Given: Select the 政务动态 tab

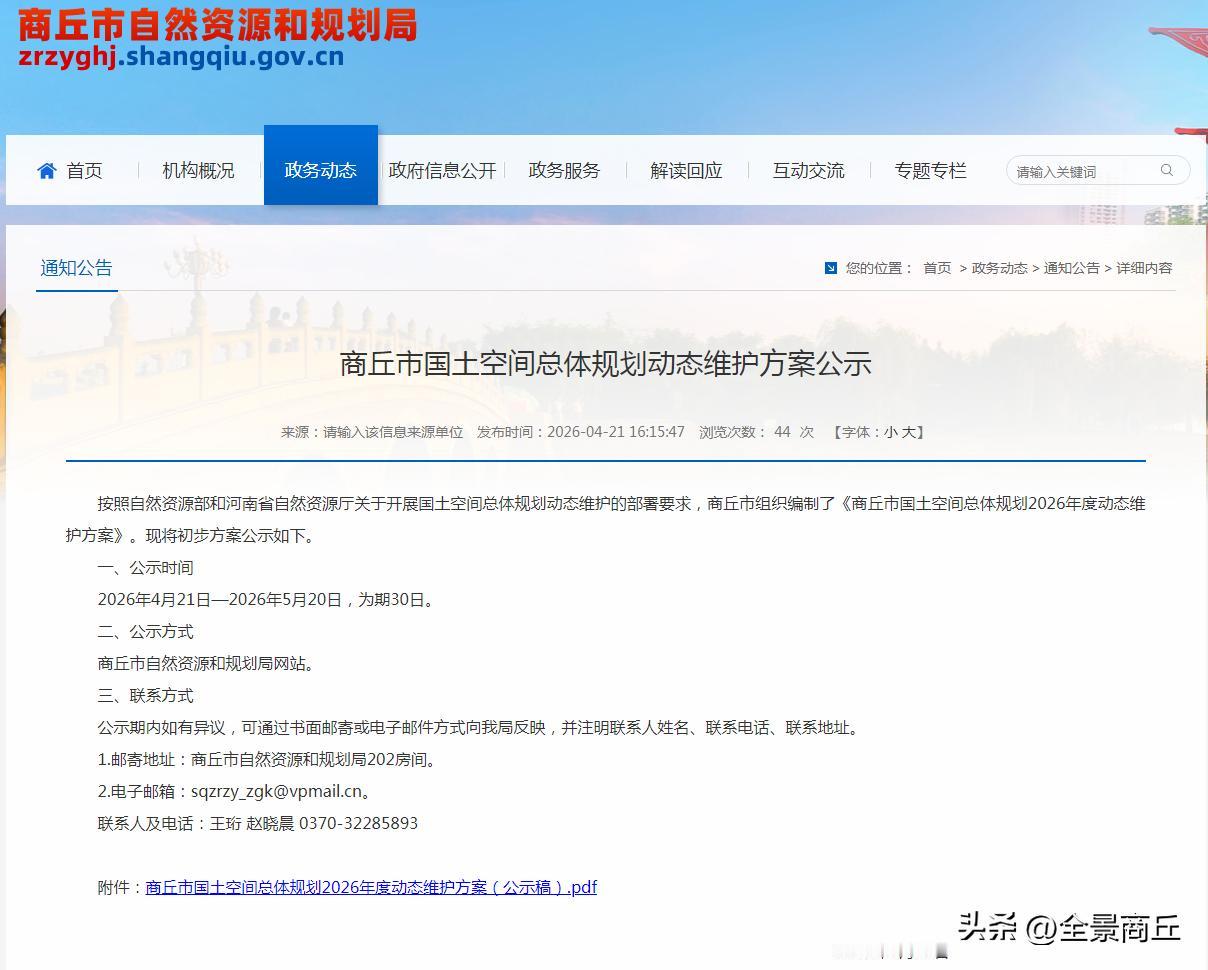Looking at the screenshot, I should (x=321, y=165).
